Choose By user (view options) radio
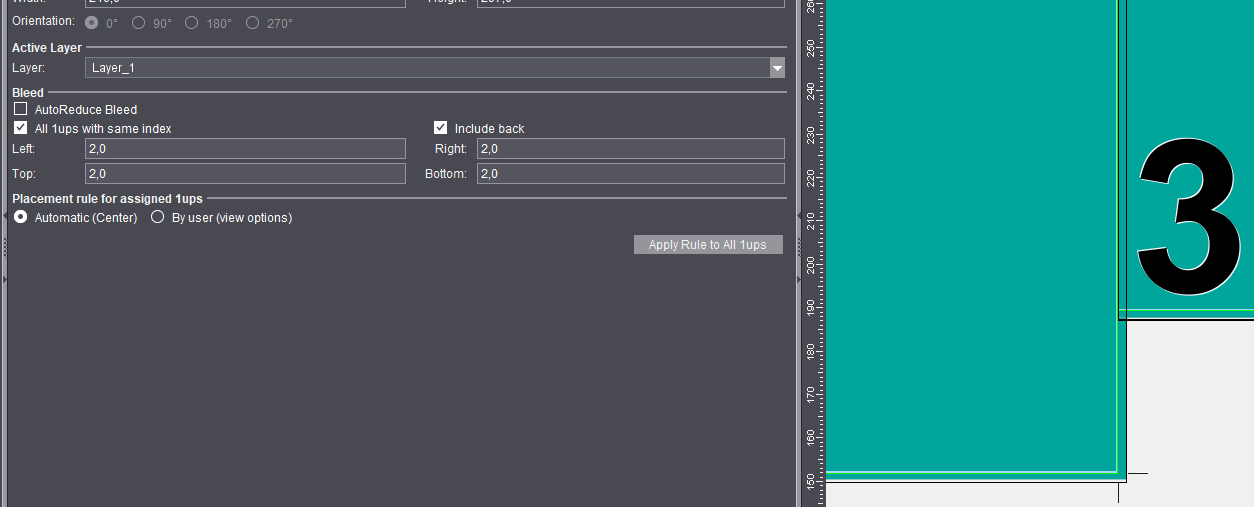This screenshot has height=507, width=1254. 157,217
